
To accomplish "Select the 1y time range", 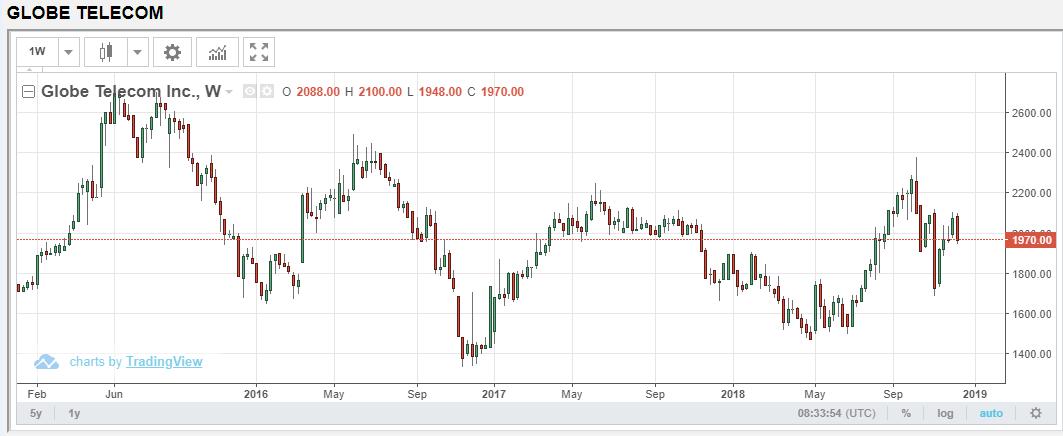I will tap(74, 413).
